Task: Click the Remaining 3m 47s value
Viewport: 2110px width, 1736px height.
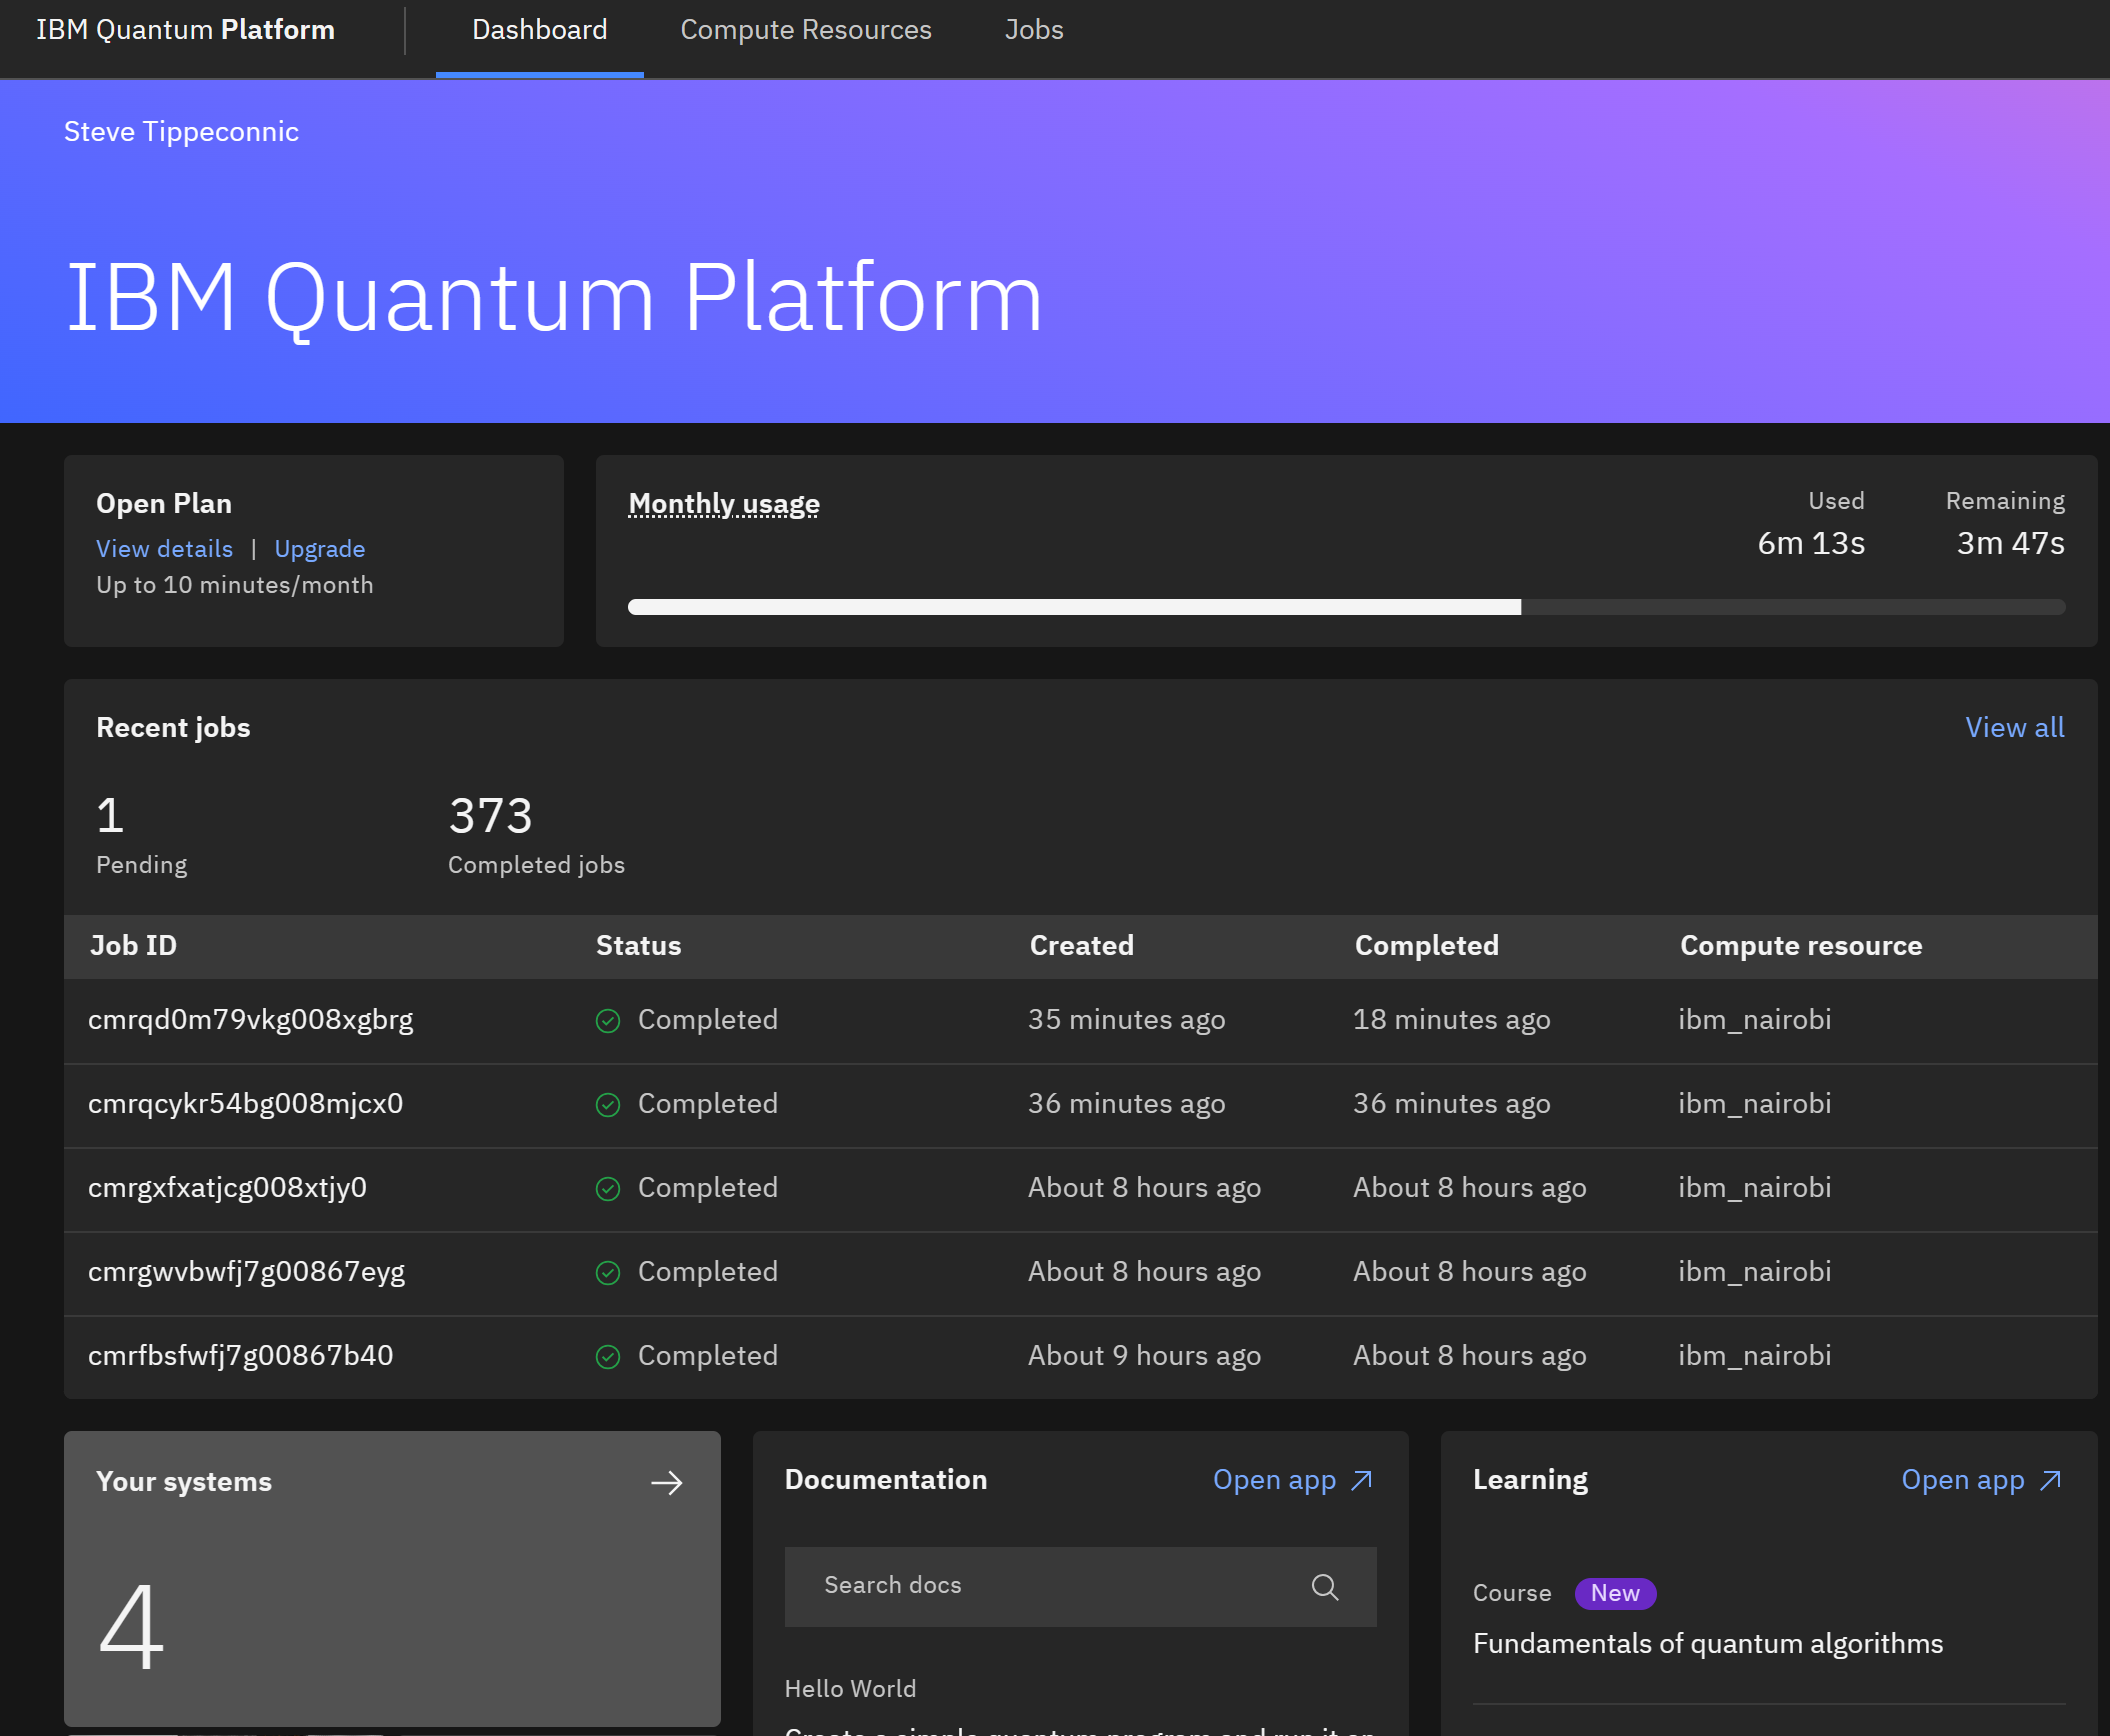Action: 2010,543
